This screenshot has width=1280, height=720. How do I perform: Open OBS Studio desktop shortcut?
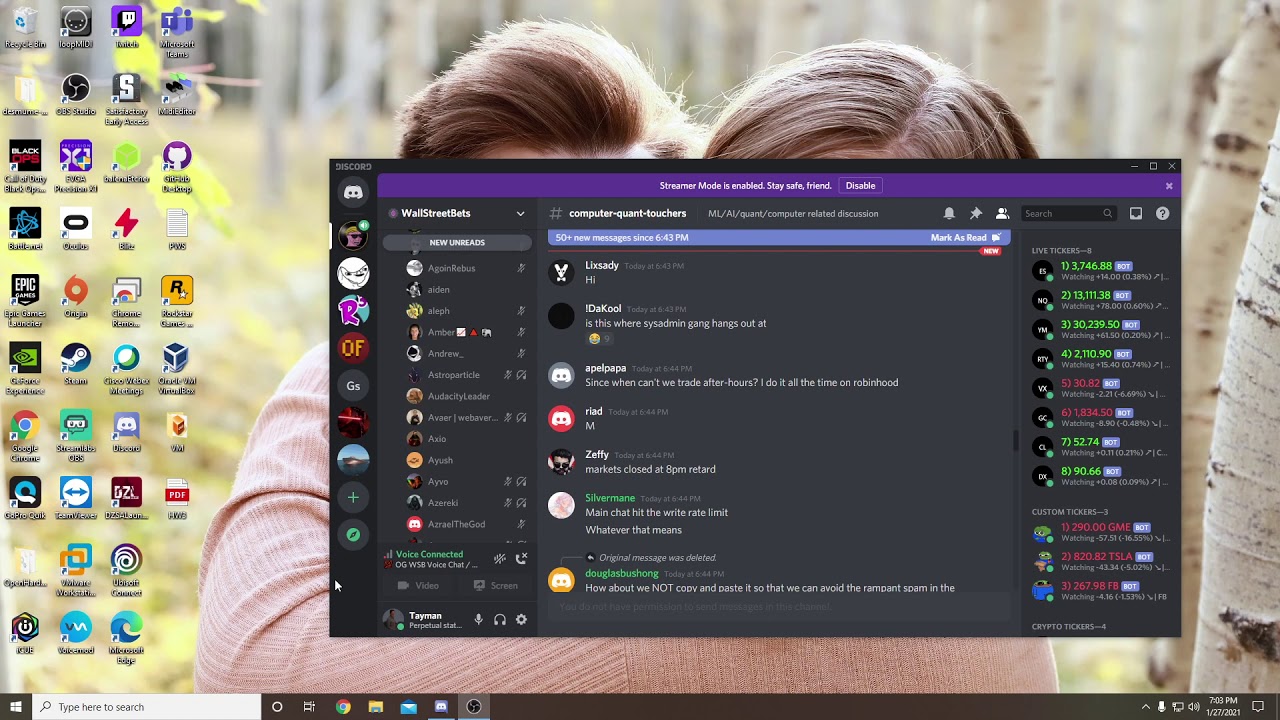pyautogui.click(x=75, y=94)
